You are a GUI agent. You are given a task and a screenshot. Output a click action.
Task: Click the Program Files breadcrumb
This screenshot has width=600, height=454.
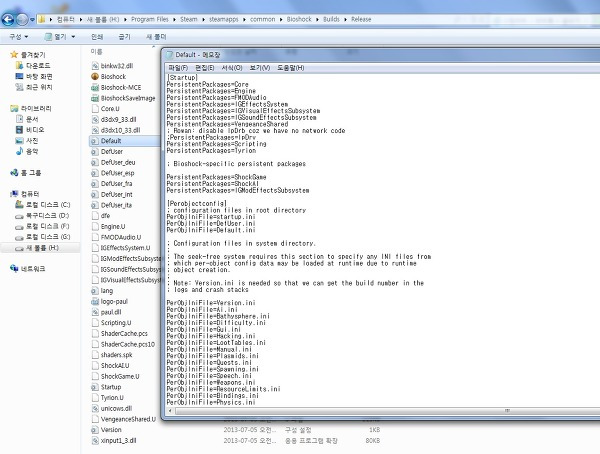pos(150,19)
